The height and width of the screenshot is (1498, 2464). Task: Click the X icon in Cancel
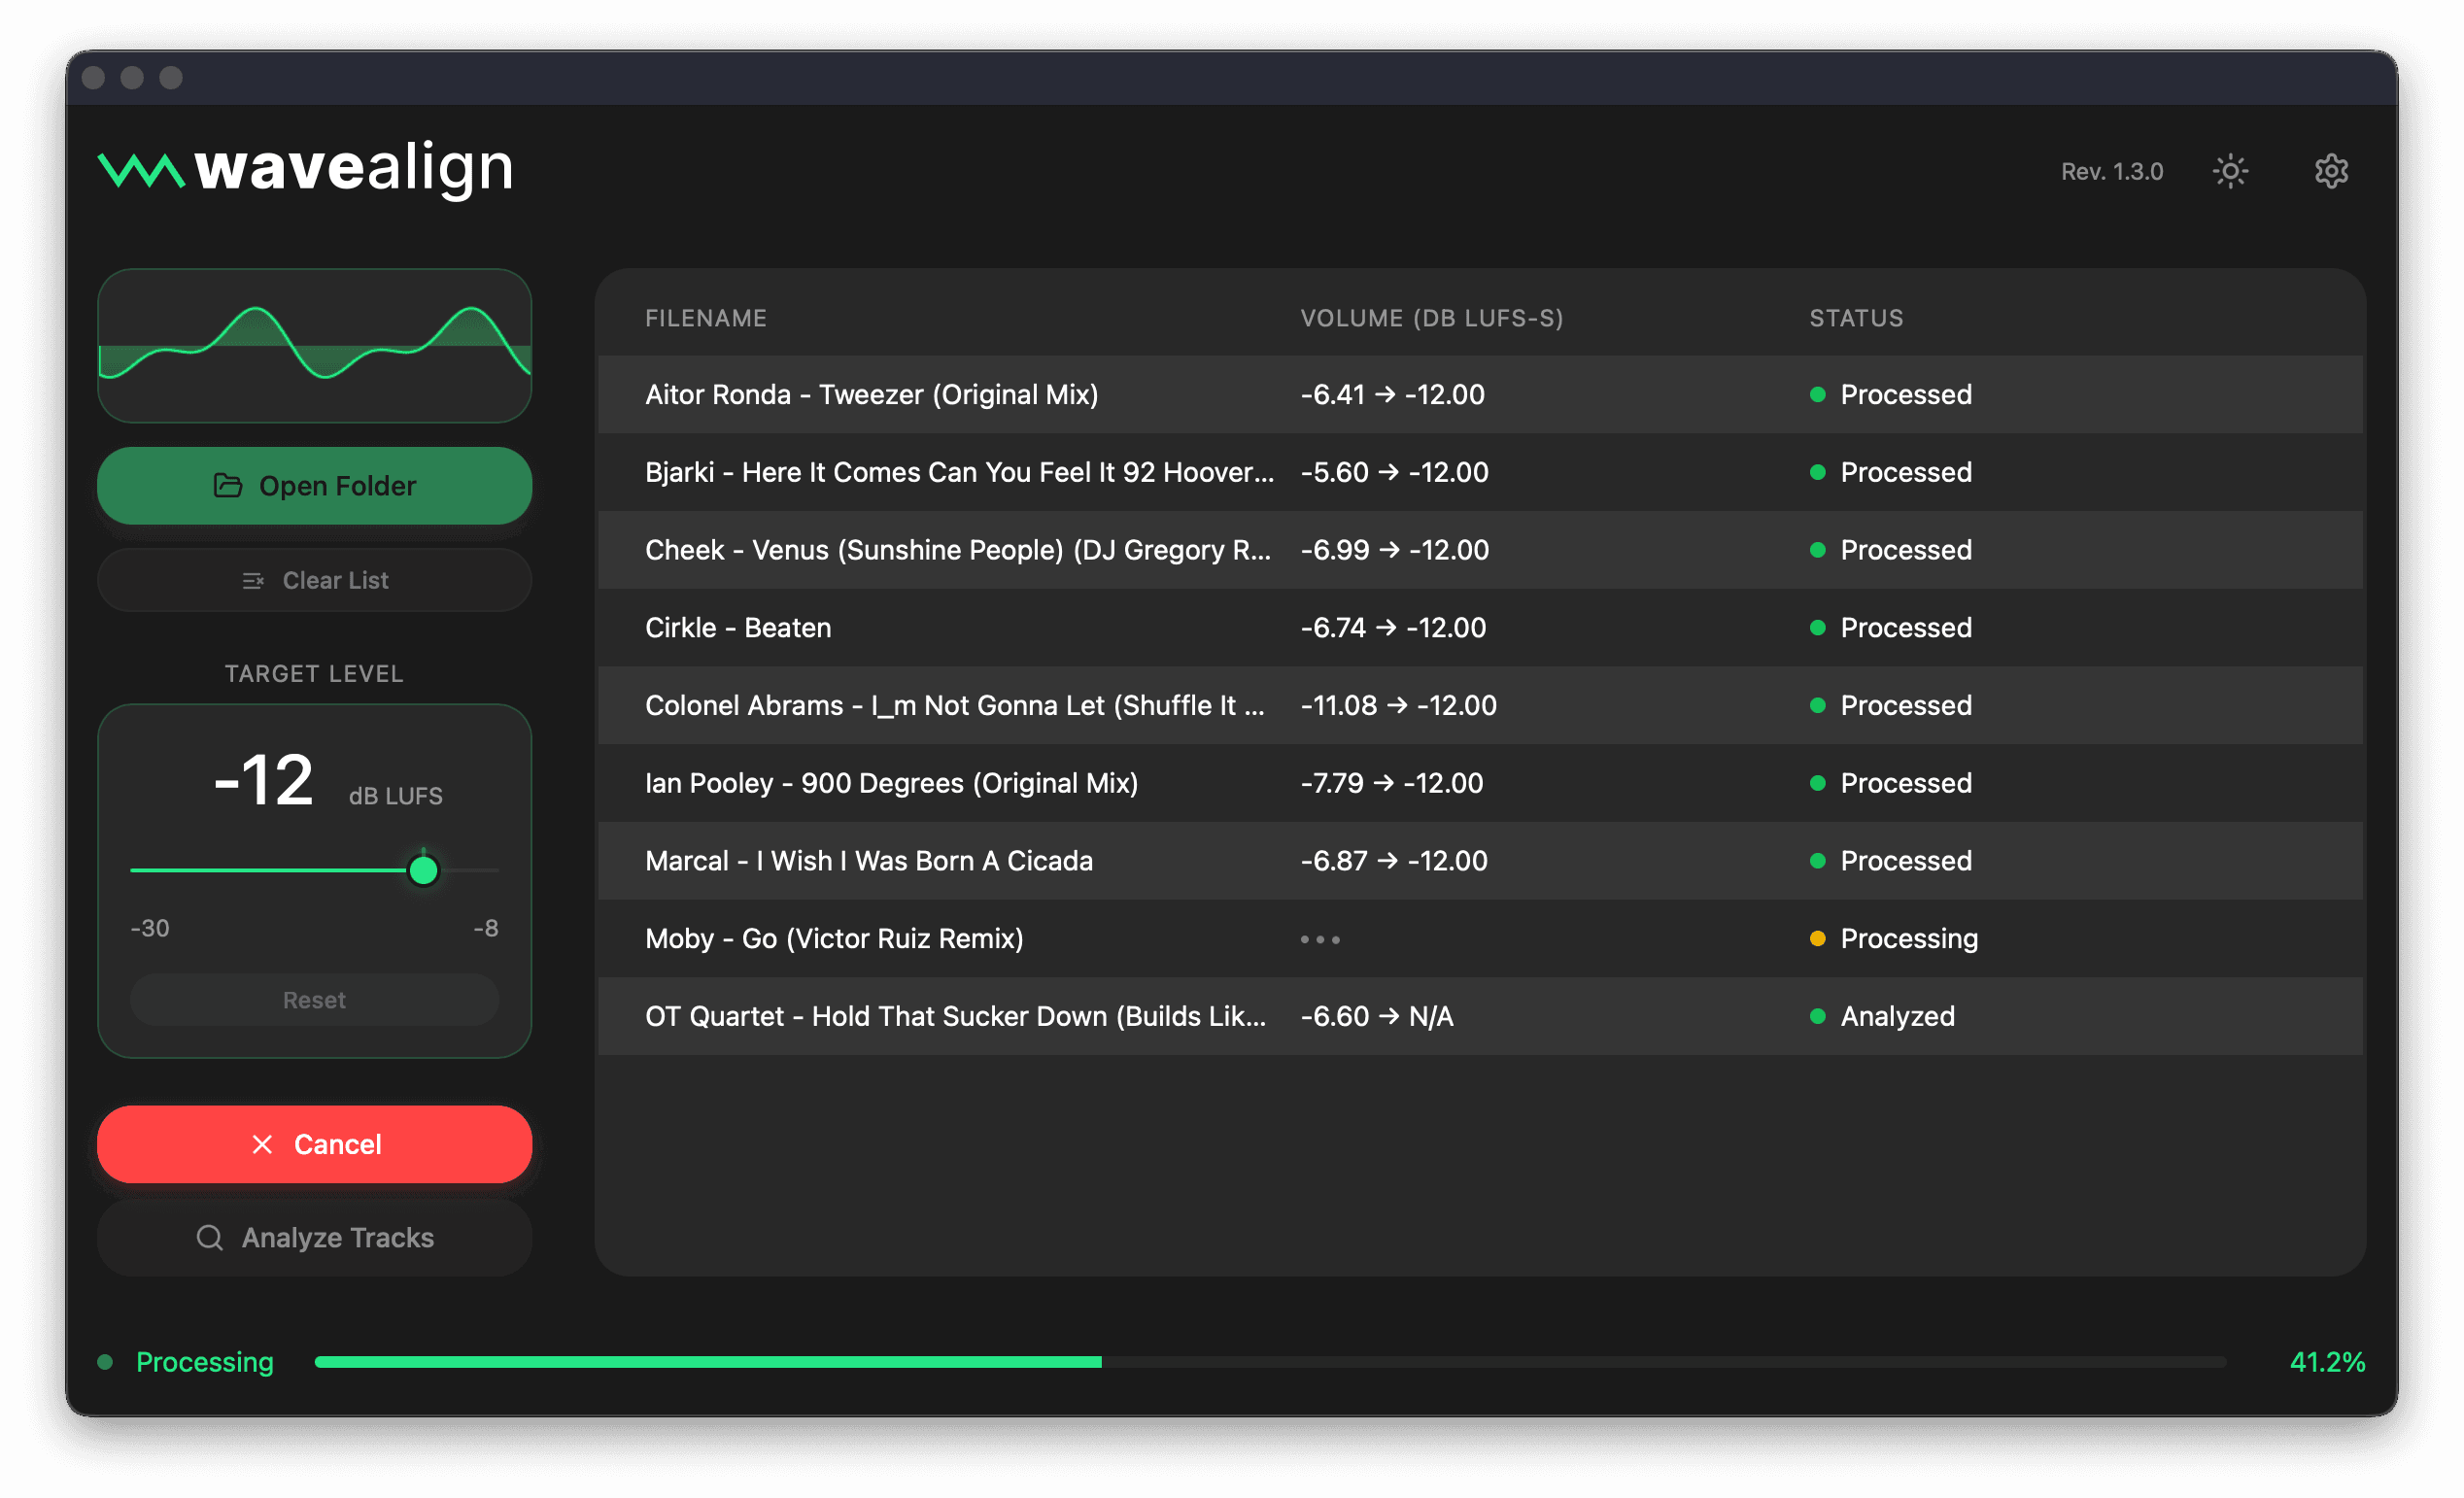pos(262,1144)
